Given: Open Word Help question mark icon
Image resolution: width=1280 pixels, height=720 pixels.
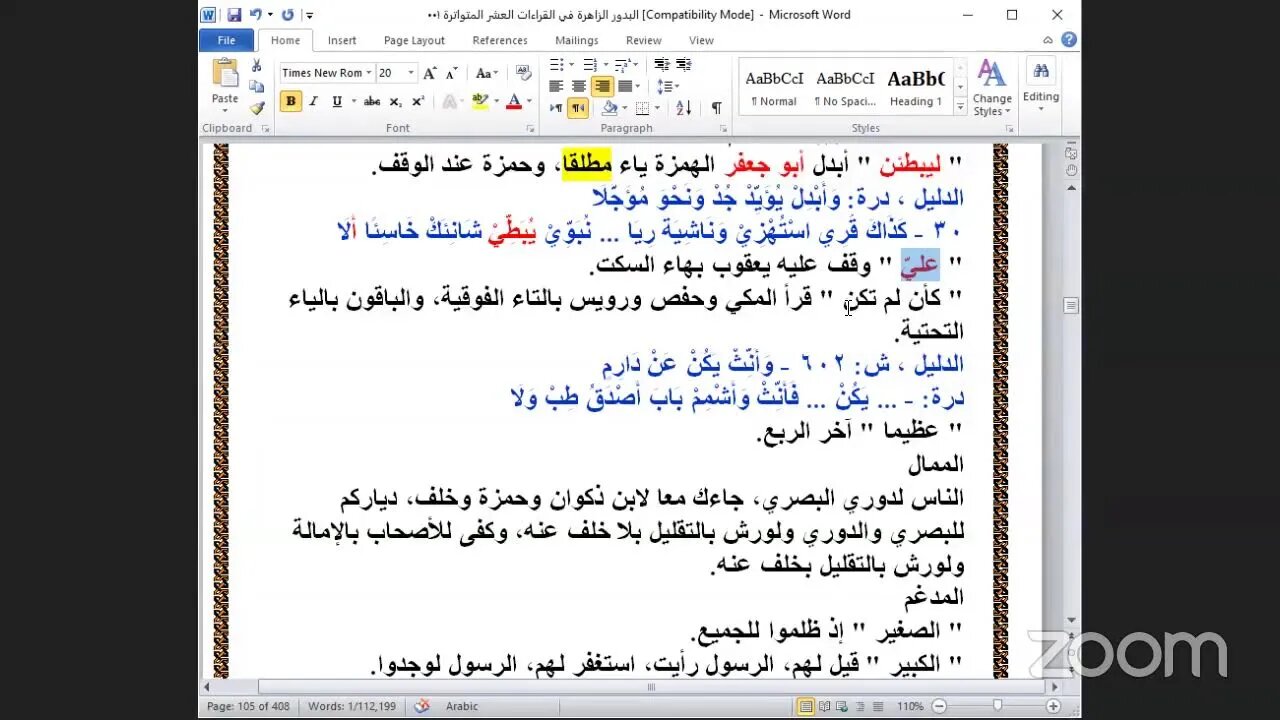Looking at the screenshot, I should click(x=1068, y=40).
